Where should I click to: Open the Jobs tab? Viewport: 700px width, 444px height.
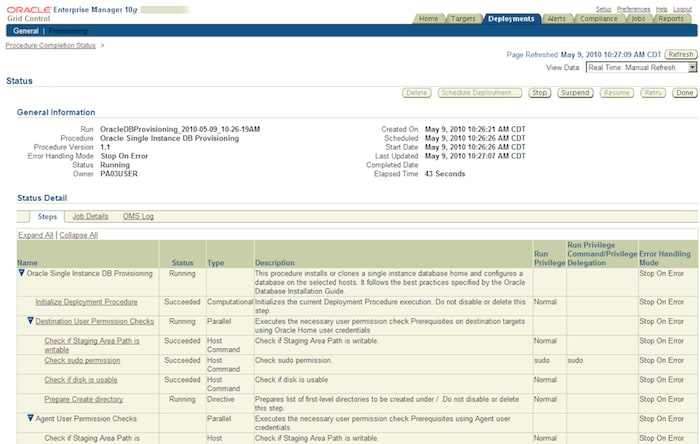[638, 19]
